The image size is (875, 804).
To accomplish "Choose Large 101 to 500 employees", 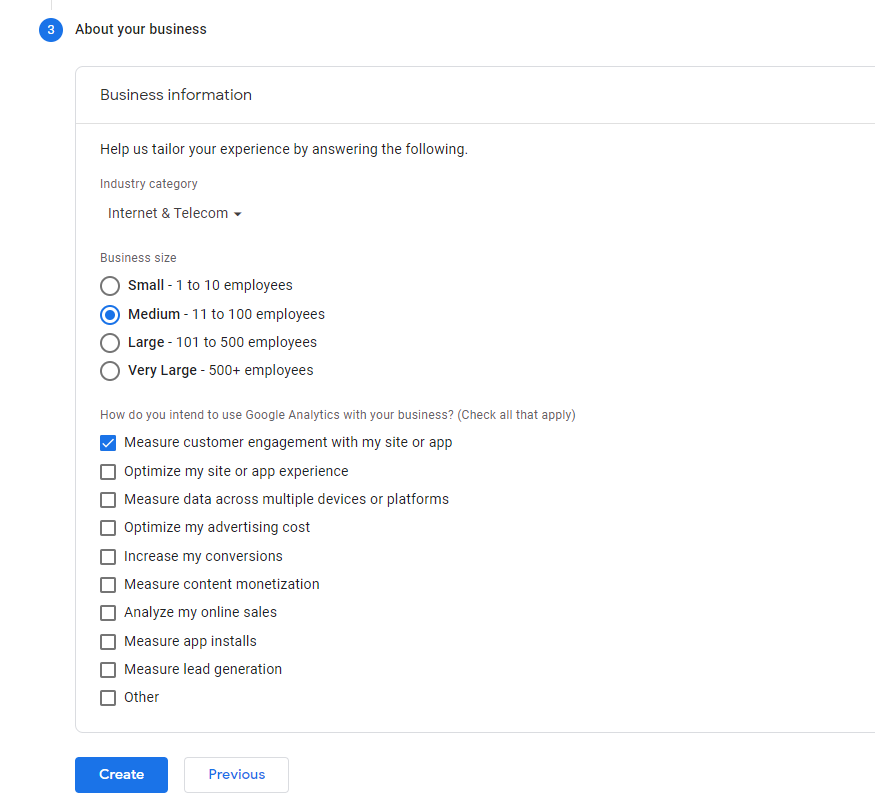I will (x=110, y=343).
